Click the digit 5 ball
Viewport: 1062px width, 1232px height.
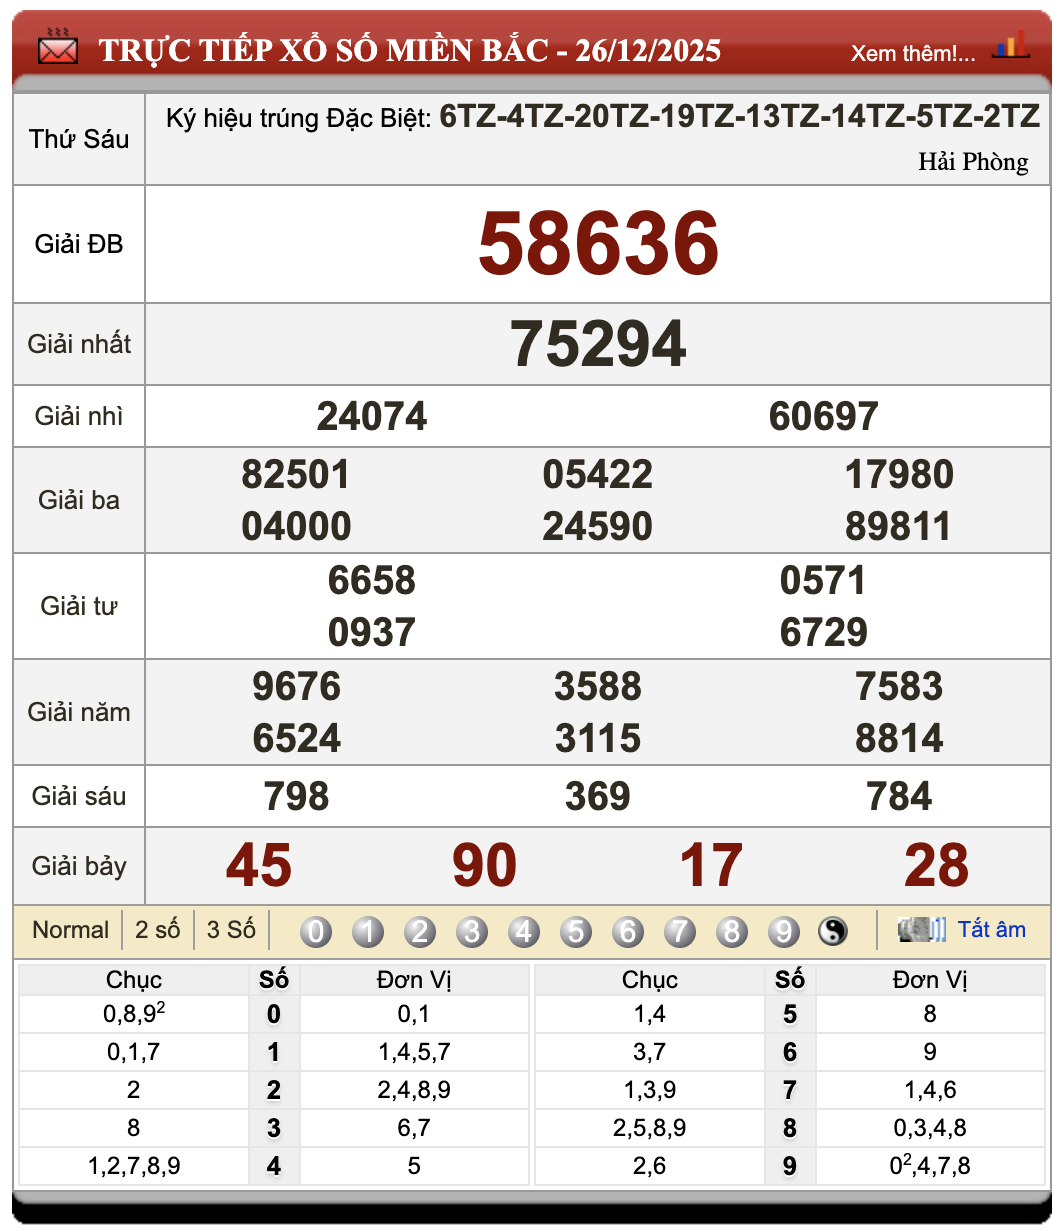[x=576, y=932]
